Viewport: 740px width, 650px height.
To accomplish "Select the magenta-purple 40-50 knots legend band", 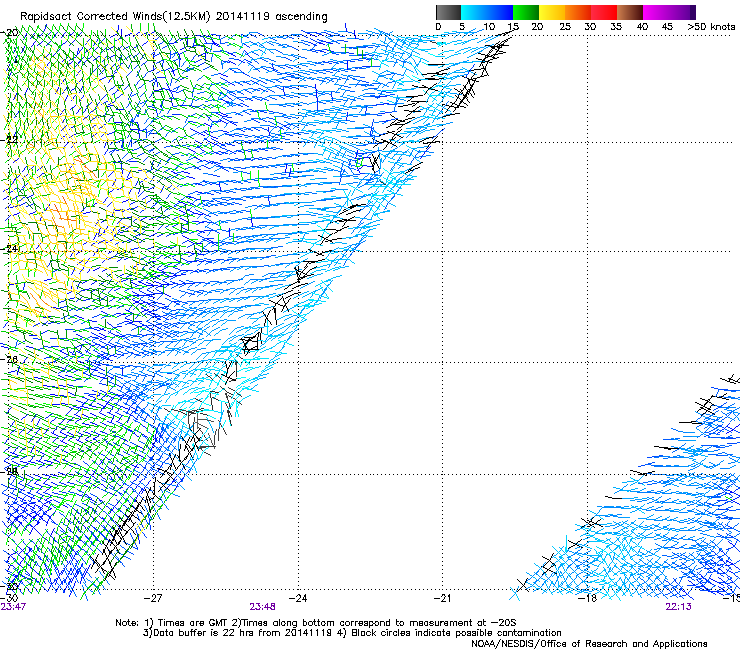I will tap(669, 12).
